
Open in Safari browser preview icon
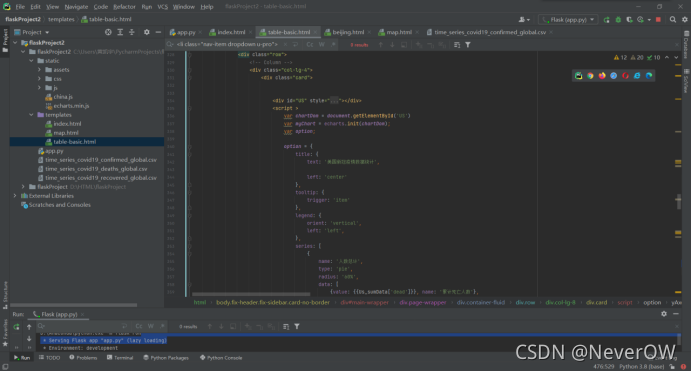tap(613, 75)
